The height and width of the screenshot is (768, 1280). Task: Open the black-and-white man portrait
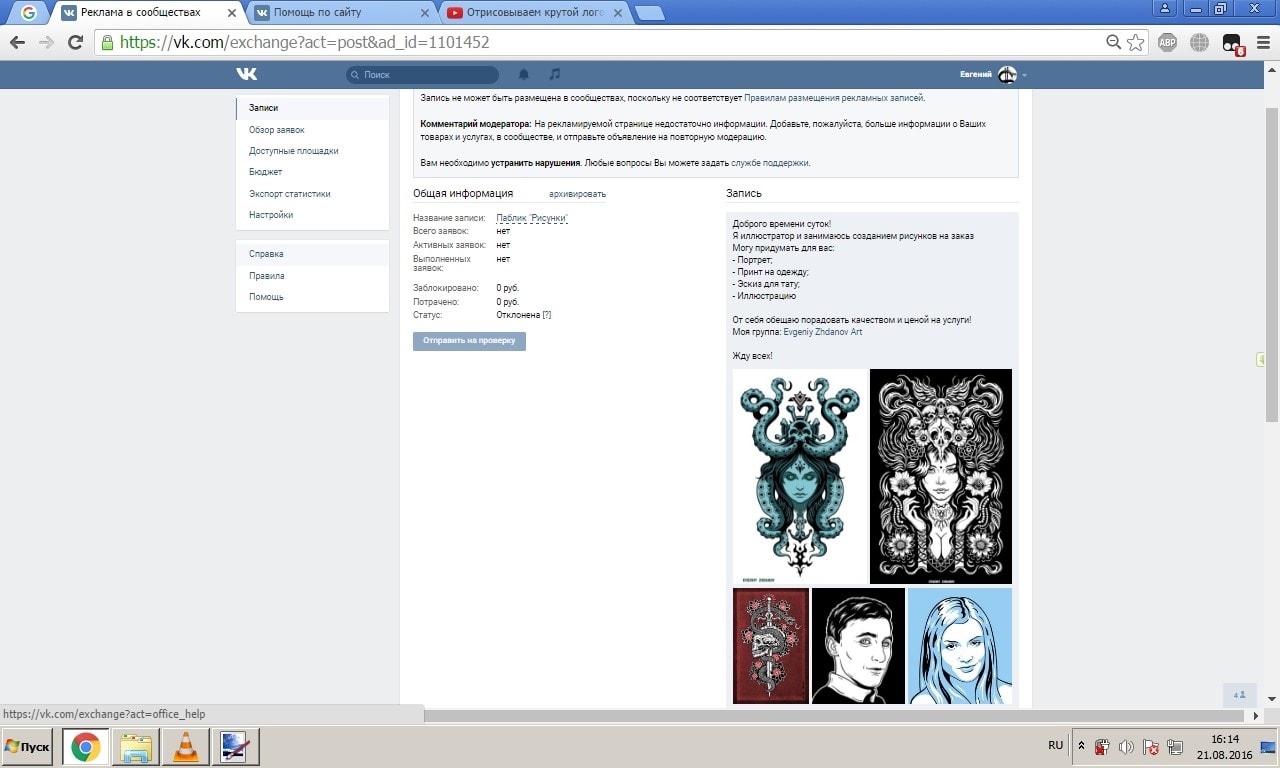coord(858,646)
